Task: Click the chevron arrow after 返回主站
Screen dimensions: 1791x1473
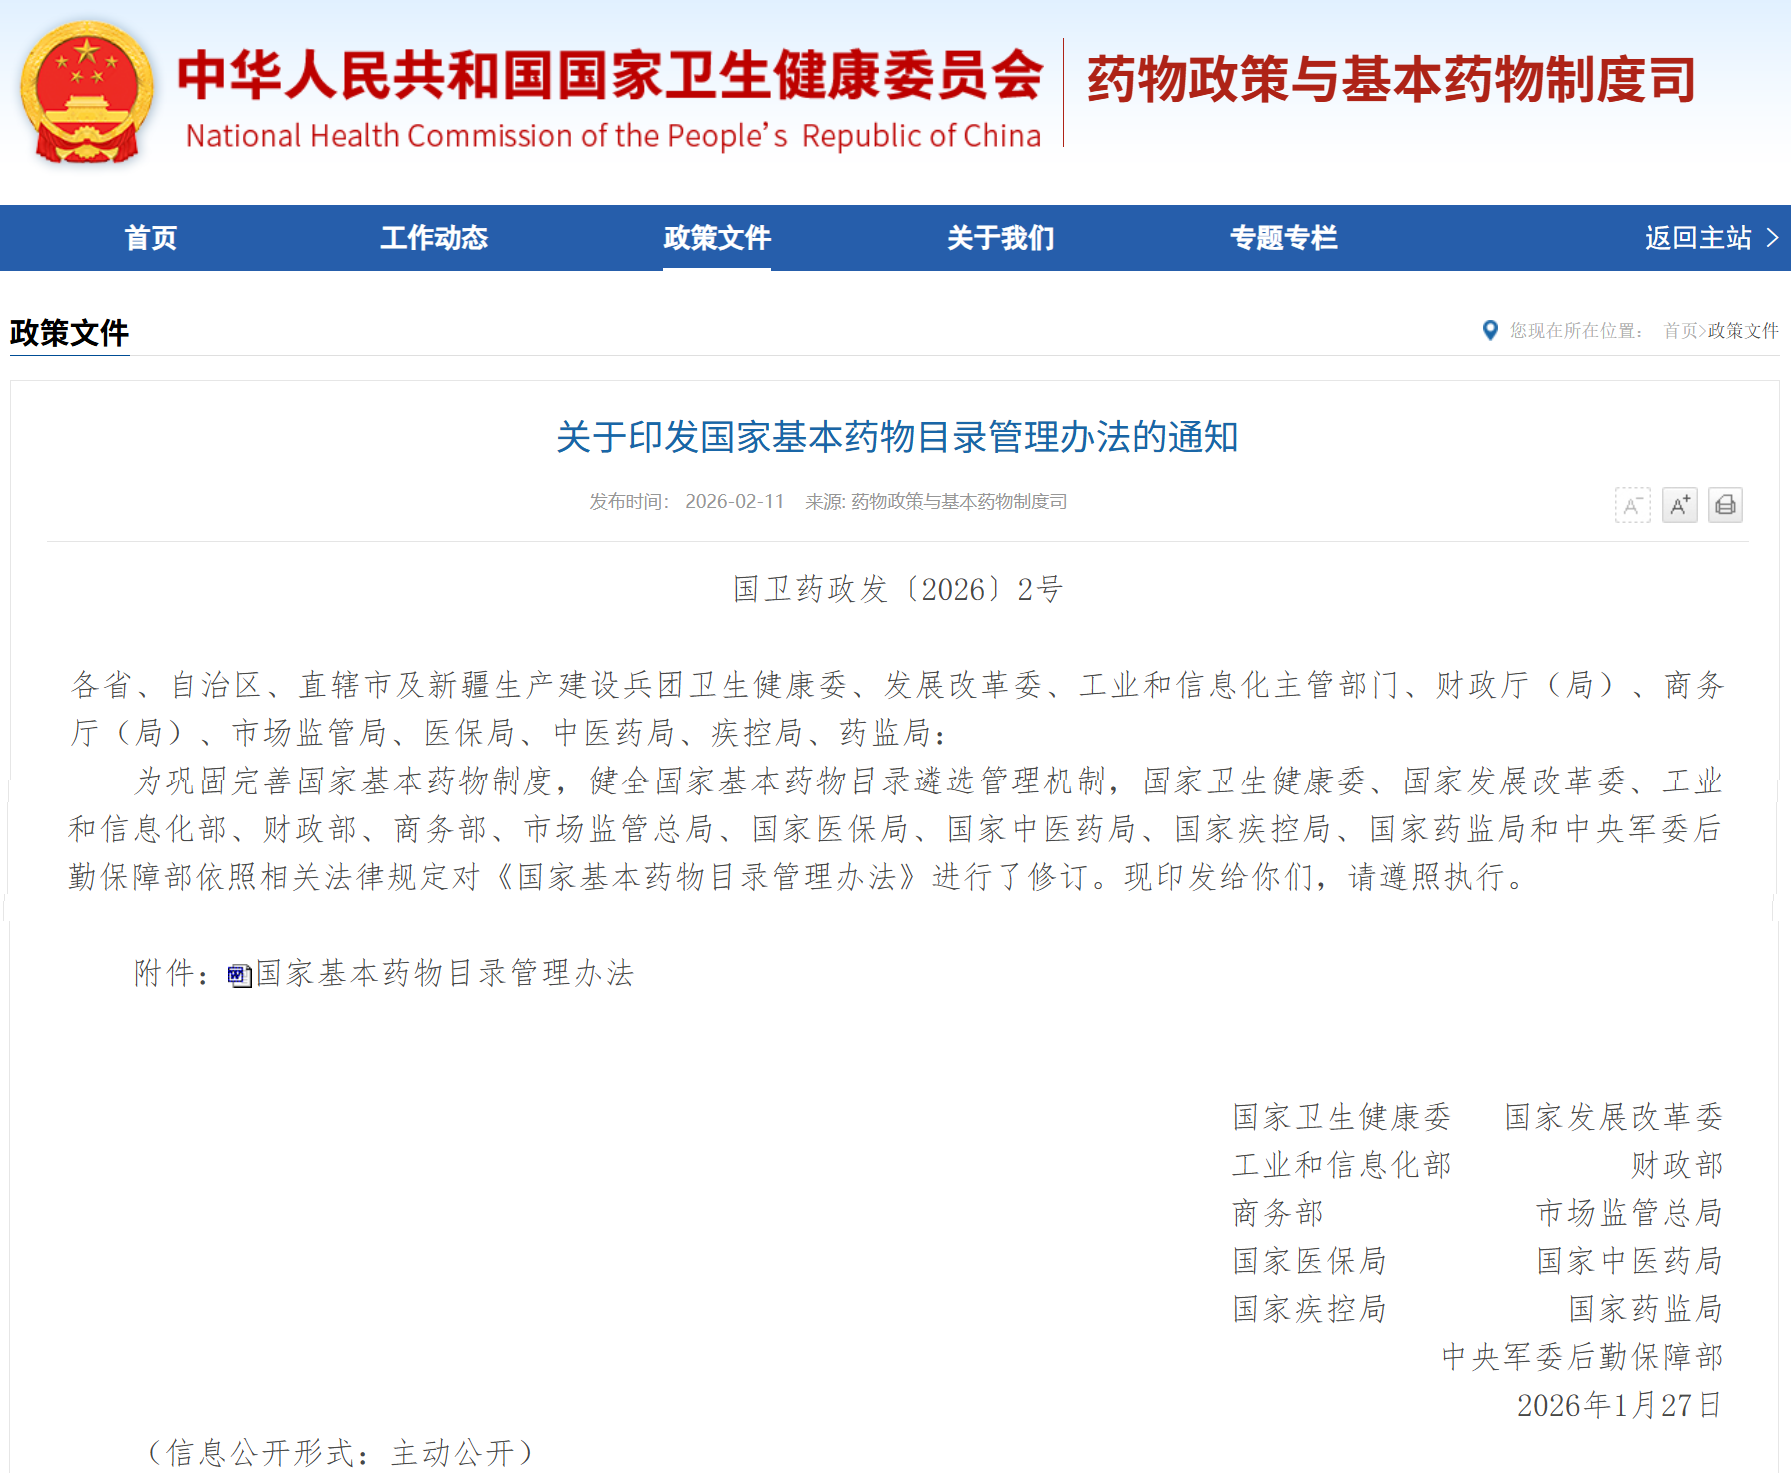Action: click(x=1772, y=238)
